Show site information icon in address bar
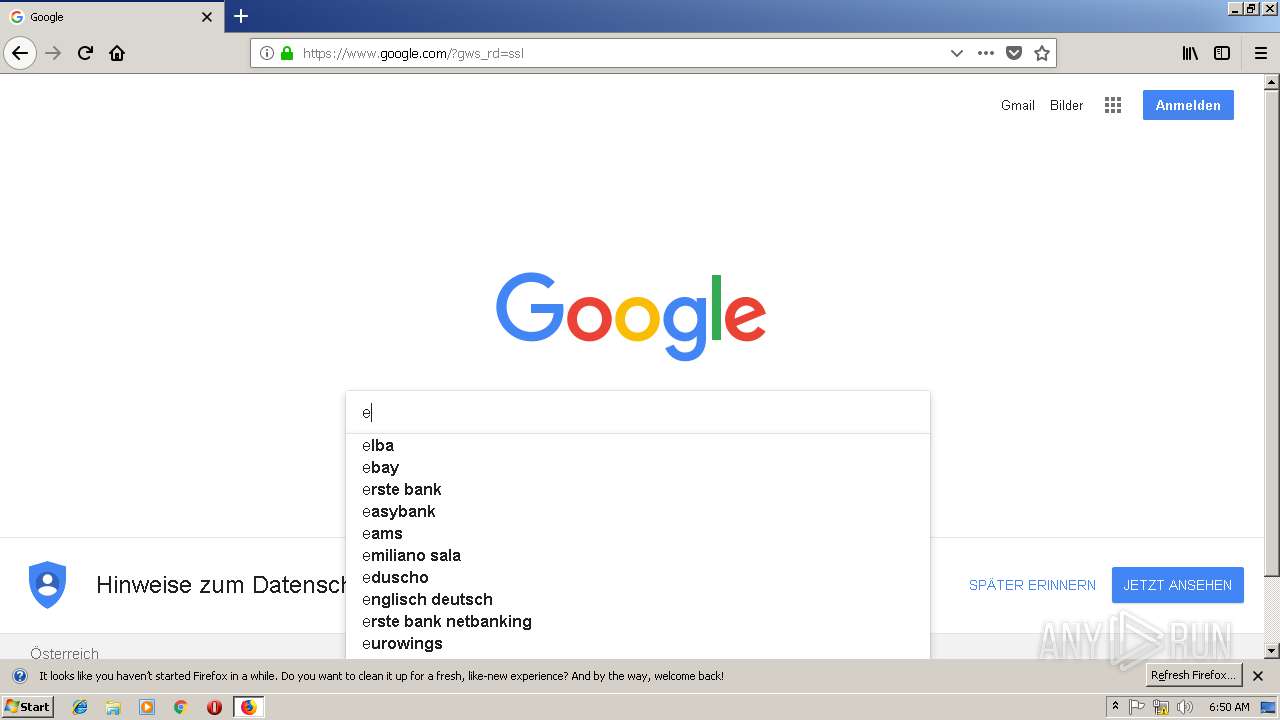 coord(267,53)
